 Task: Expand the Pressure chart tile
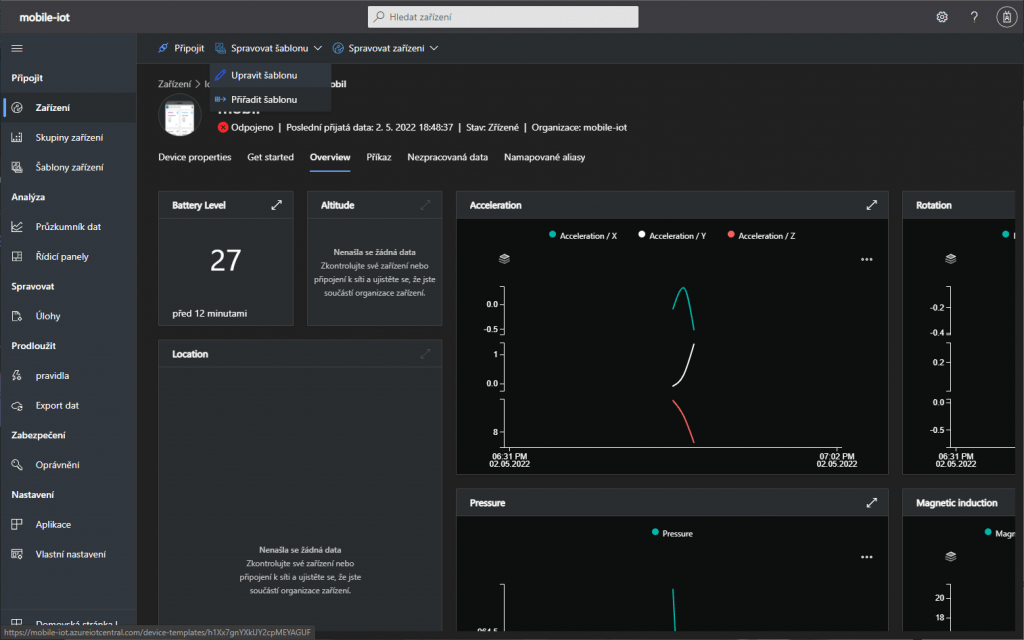click(x=871, y=503)
